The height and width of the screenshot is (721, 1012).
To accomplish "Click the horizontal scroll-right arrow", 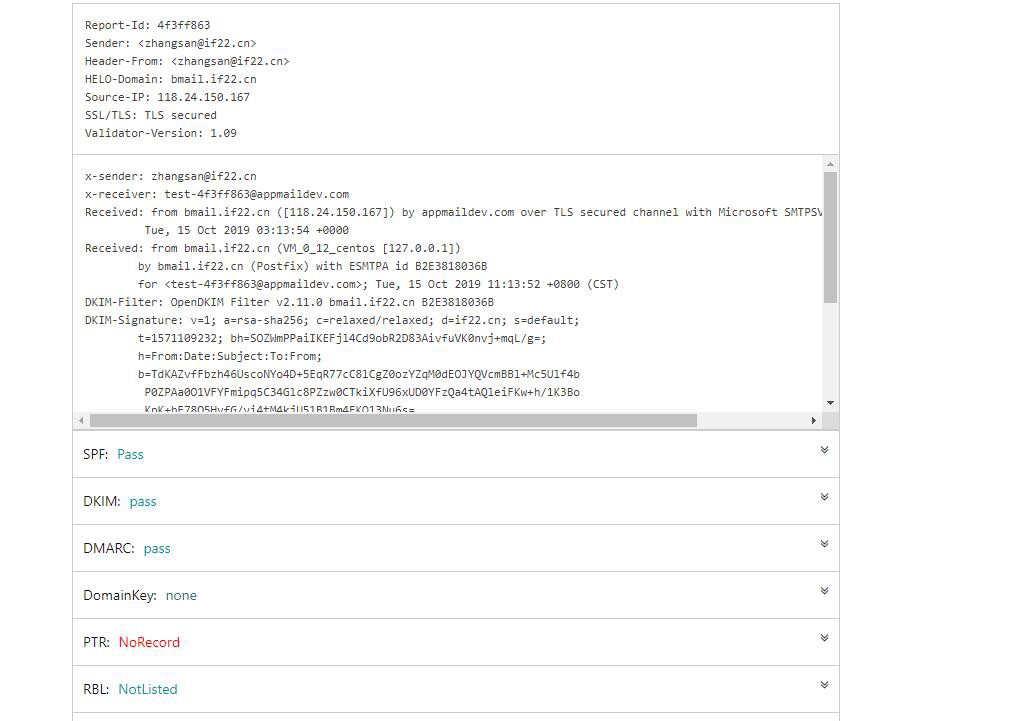I will [x=814, y=421].
